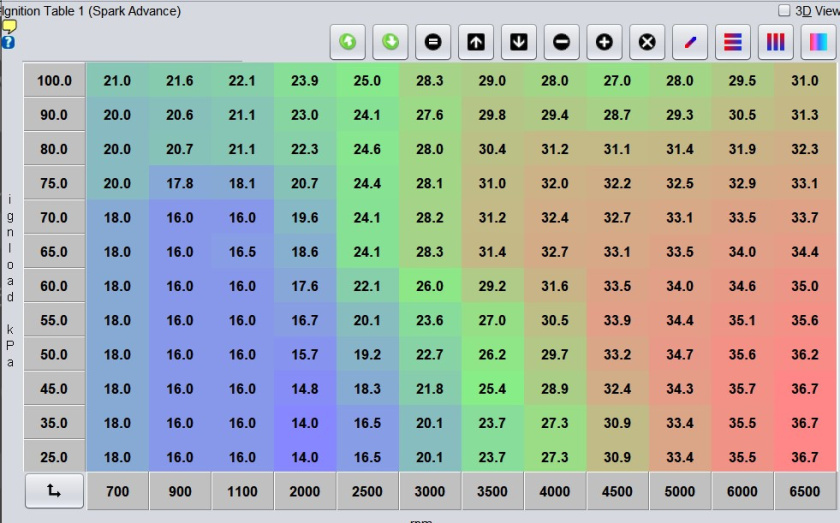This screenshot has height=523, width=840.
Task: Click the black down-arrow decrement button
Action: click(518, 42)
